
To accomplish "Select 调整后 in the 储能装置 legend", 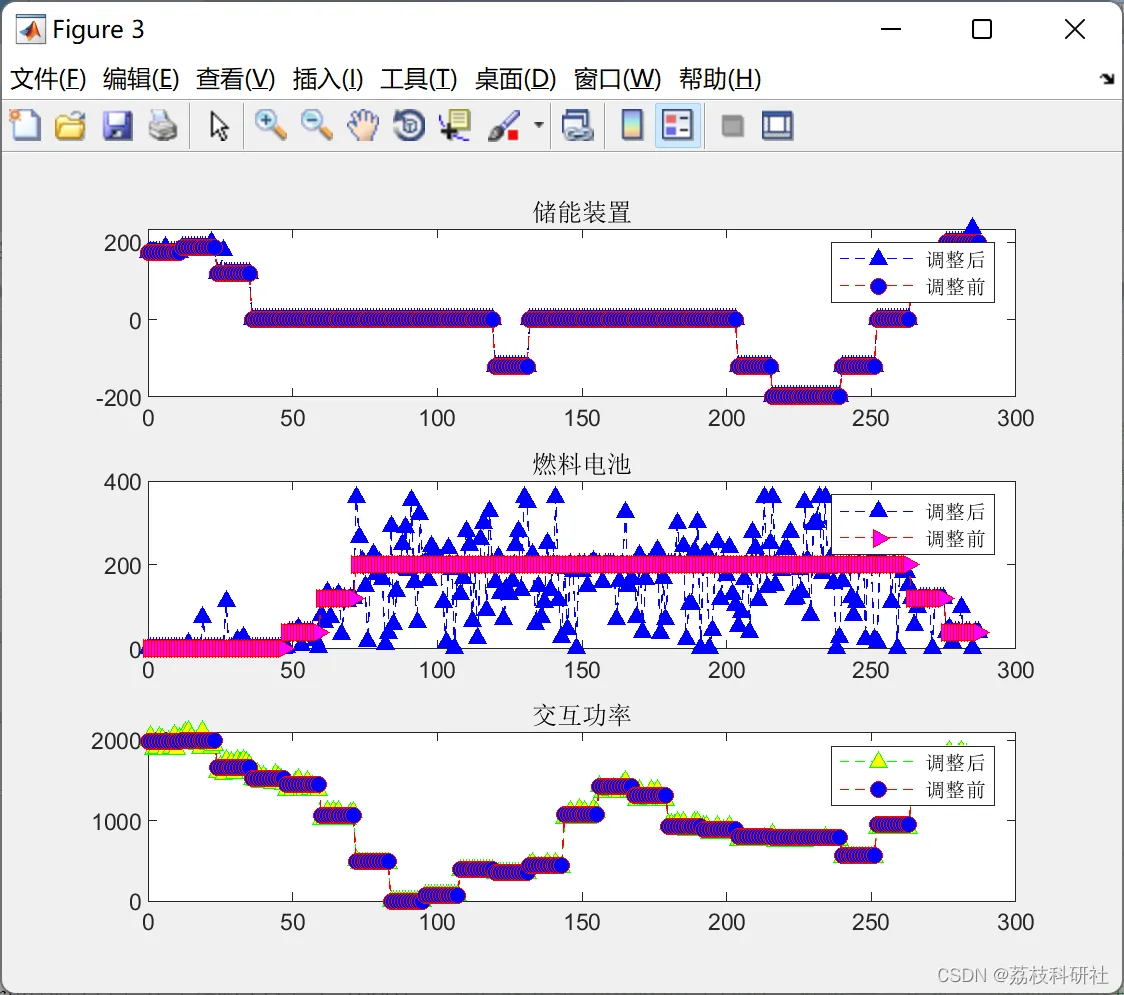I will 955,259.
